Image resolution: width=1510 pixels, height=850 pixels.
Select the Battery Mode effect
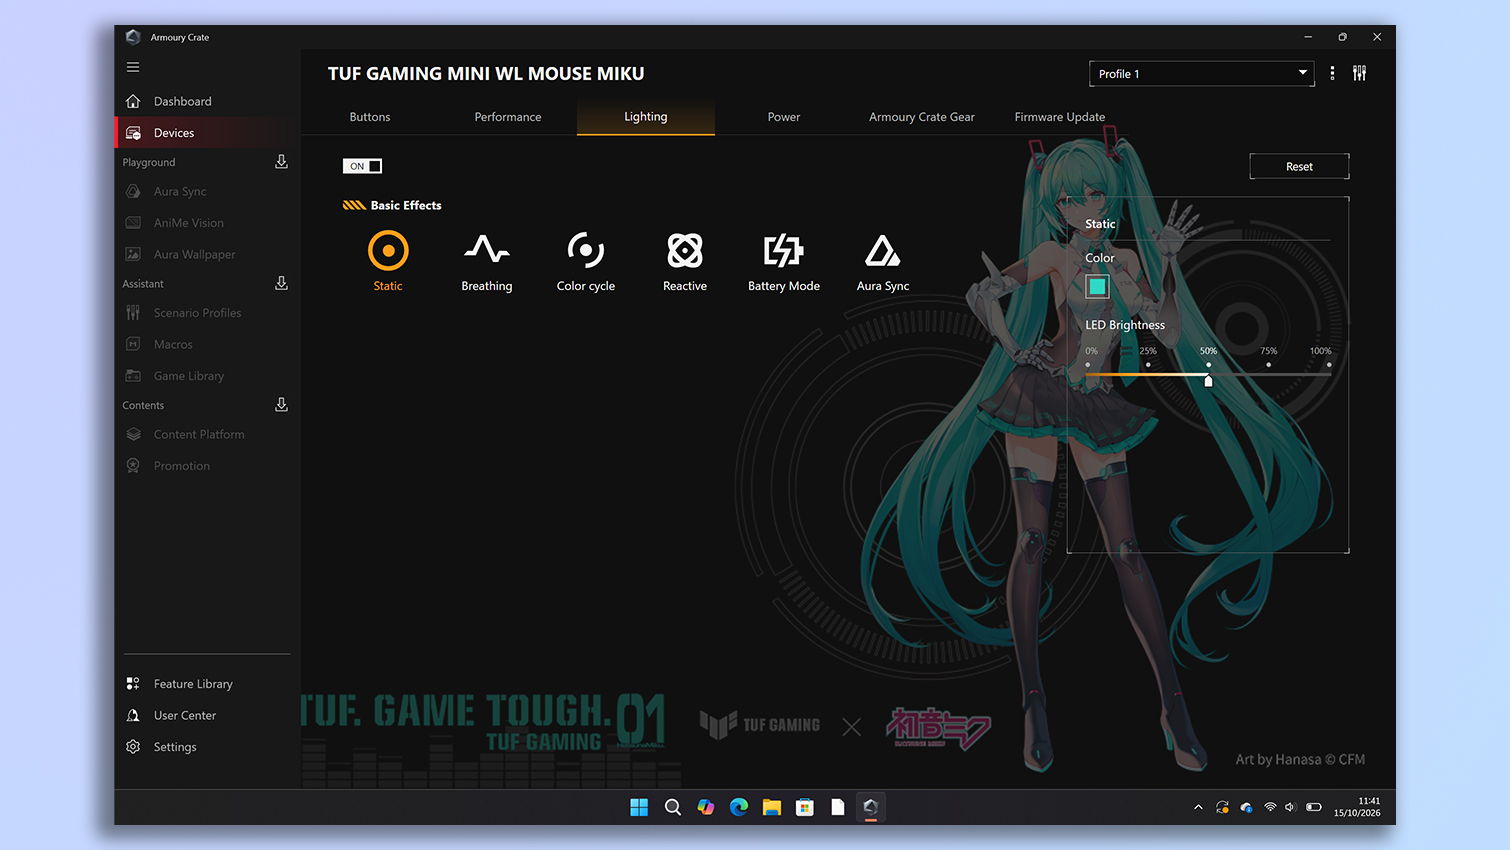pyautogui.click(x=784, y=262)
